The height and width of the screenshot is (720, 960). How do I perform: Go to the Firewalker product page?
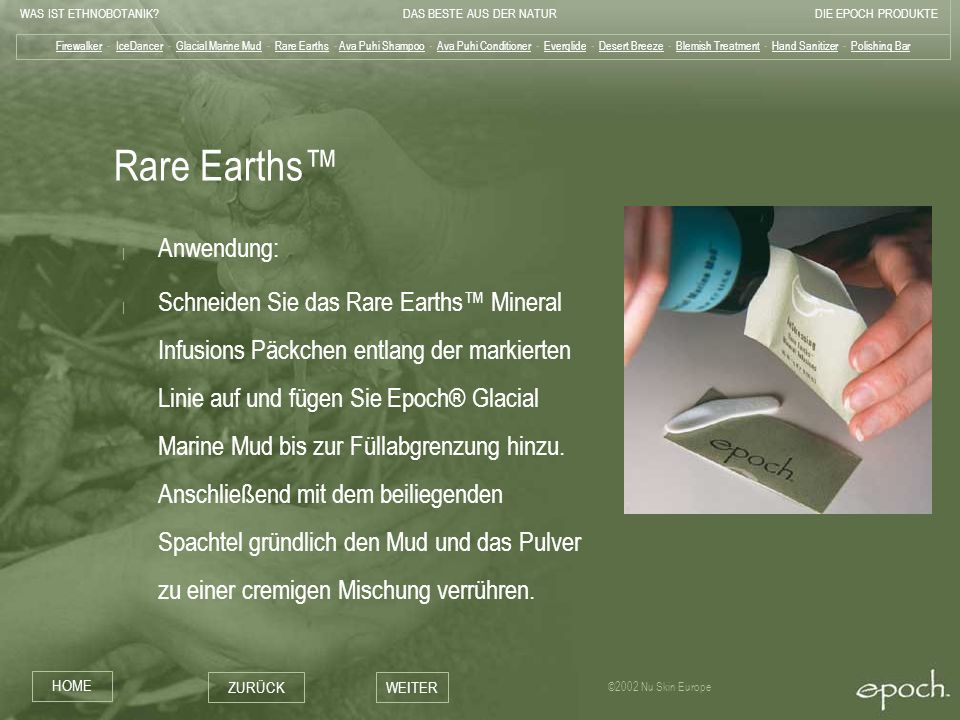point(79,46)
